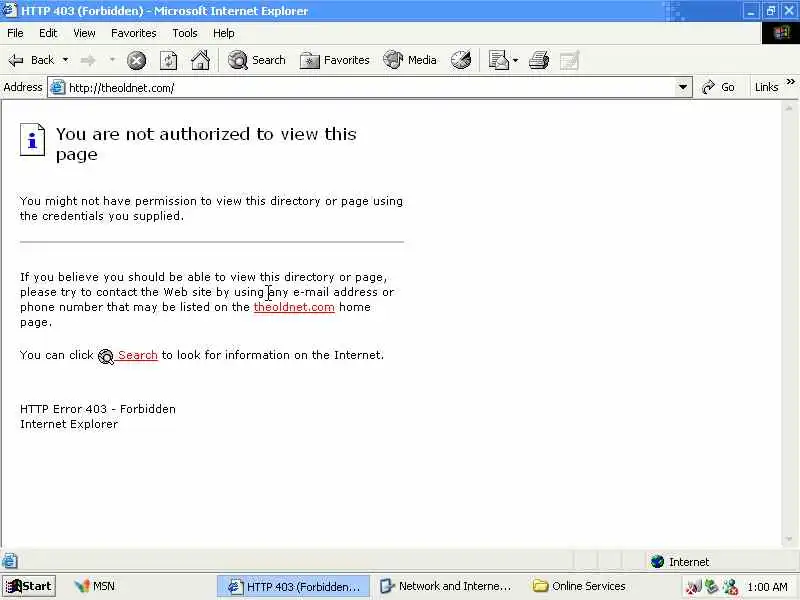800x600 pixels.
Task: Click into the Address bar URL field
Action: tap(370, 88)
